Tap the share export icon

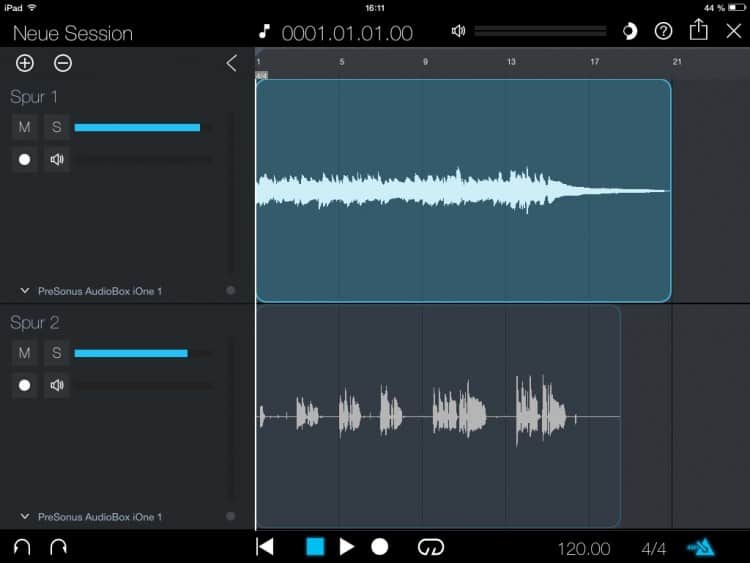(x=698, y=31)
